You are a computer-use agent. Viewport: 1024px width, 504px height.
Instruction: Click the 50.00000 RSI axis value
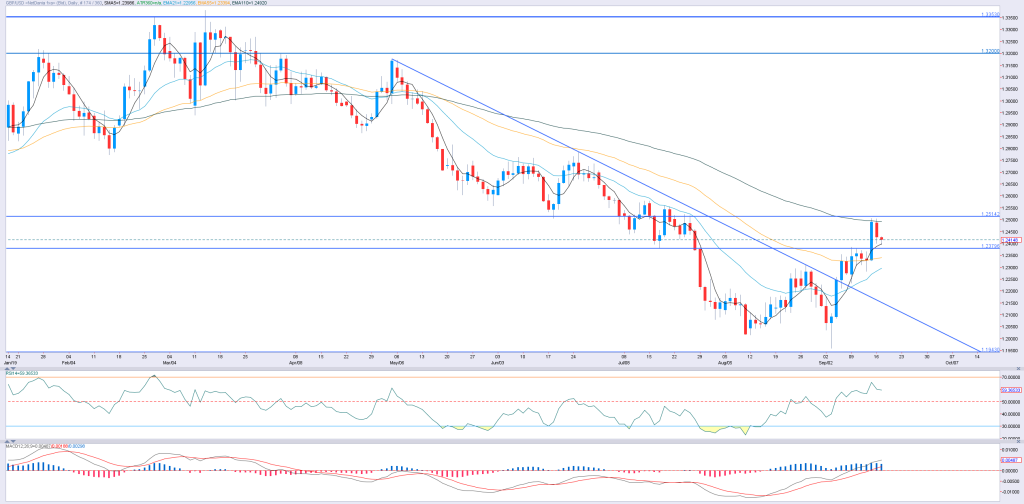[x=1011, y=402]
